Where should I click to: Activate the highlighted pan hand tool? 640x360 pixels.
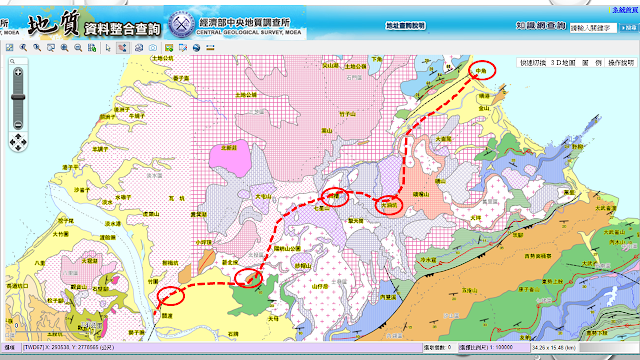tap(122, 48)
